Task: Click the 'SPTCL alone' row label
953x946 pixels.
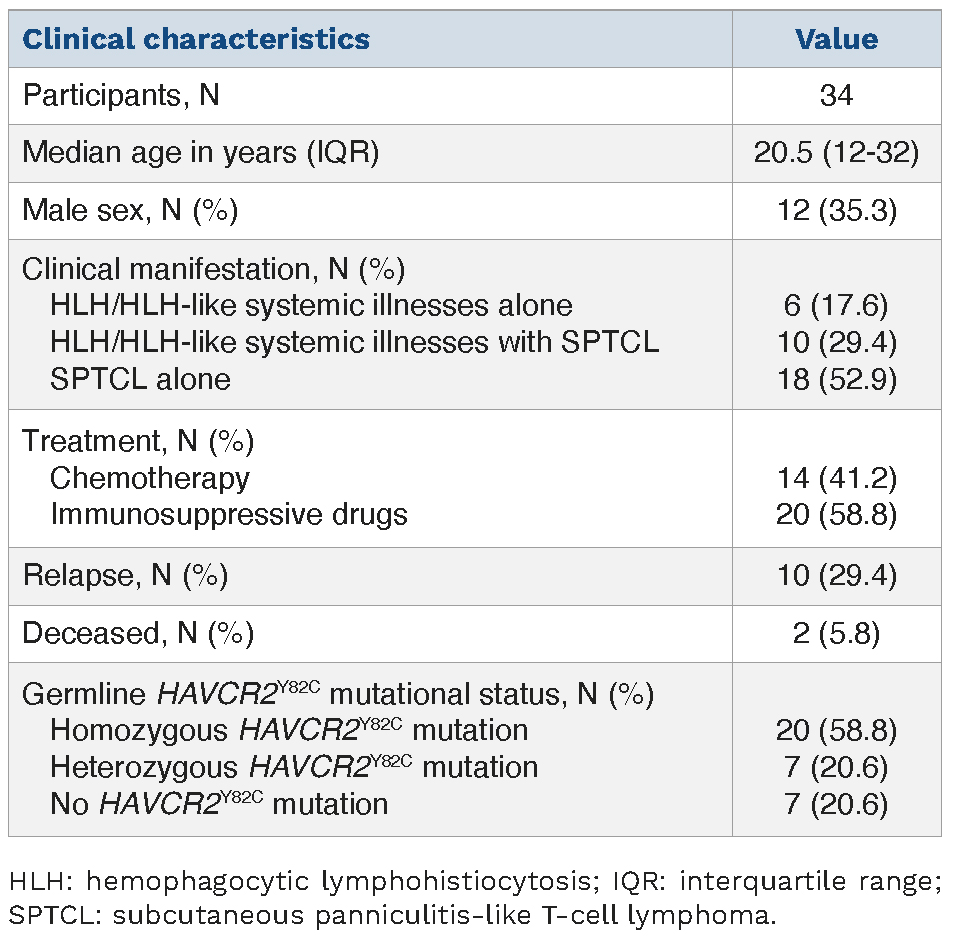Action: [x=140, y=379]
